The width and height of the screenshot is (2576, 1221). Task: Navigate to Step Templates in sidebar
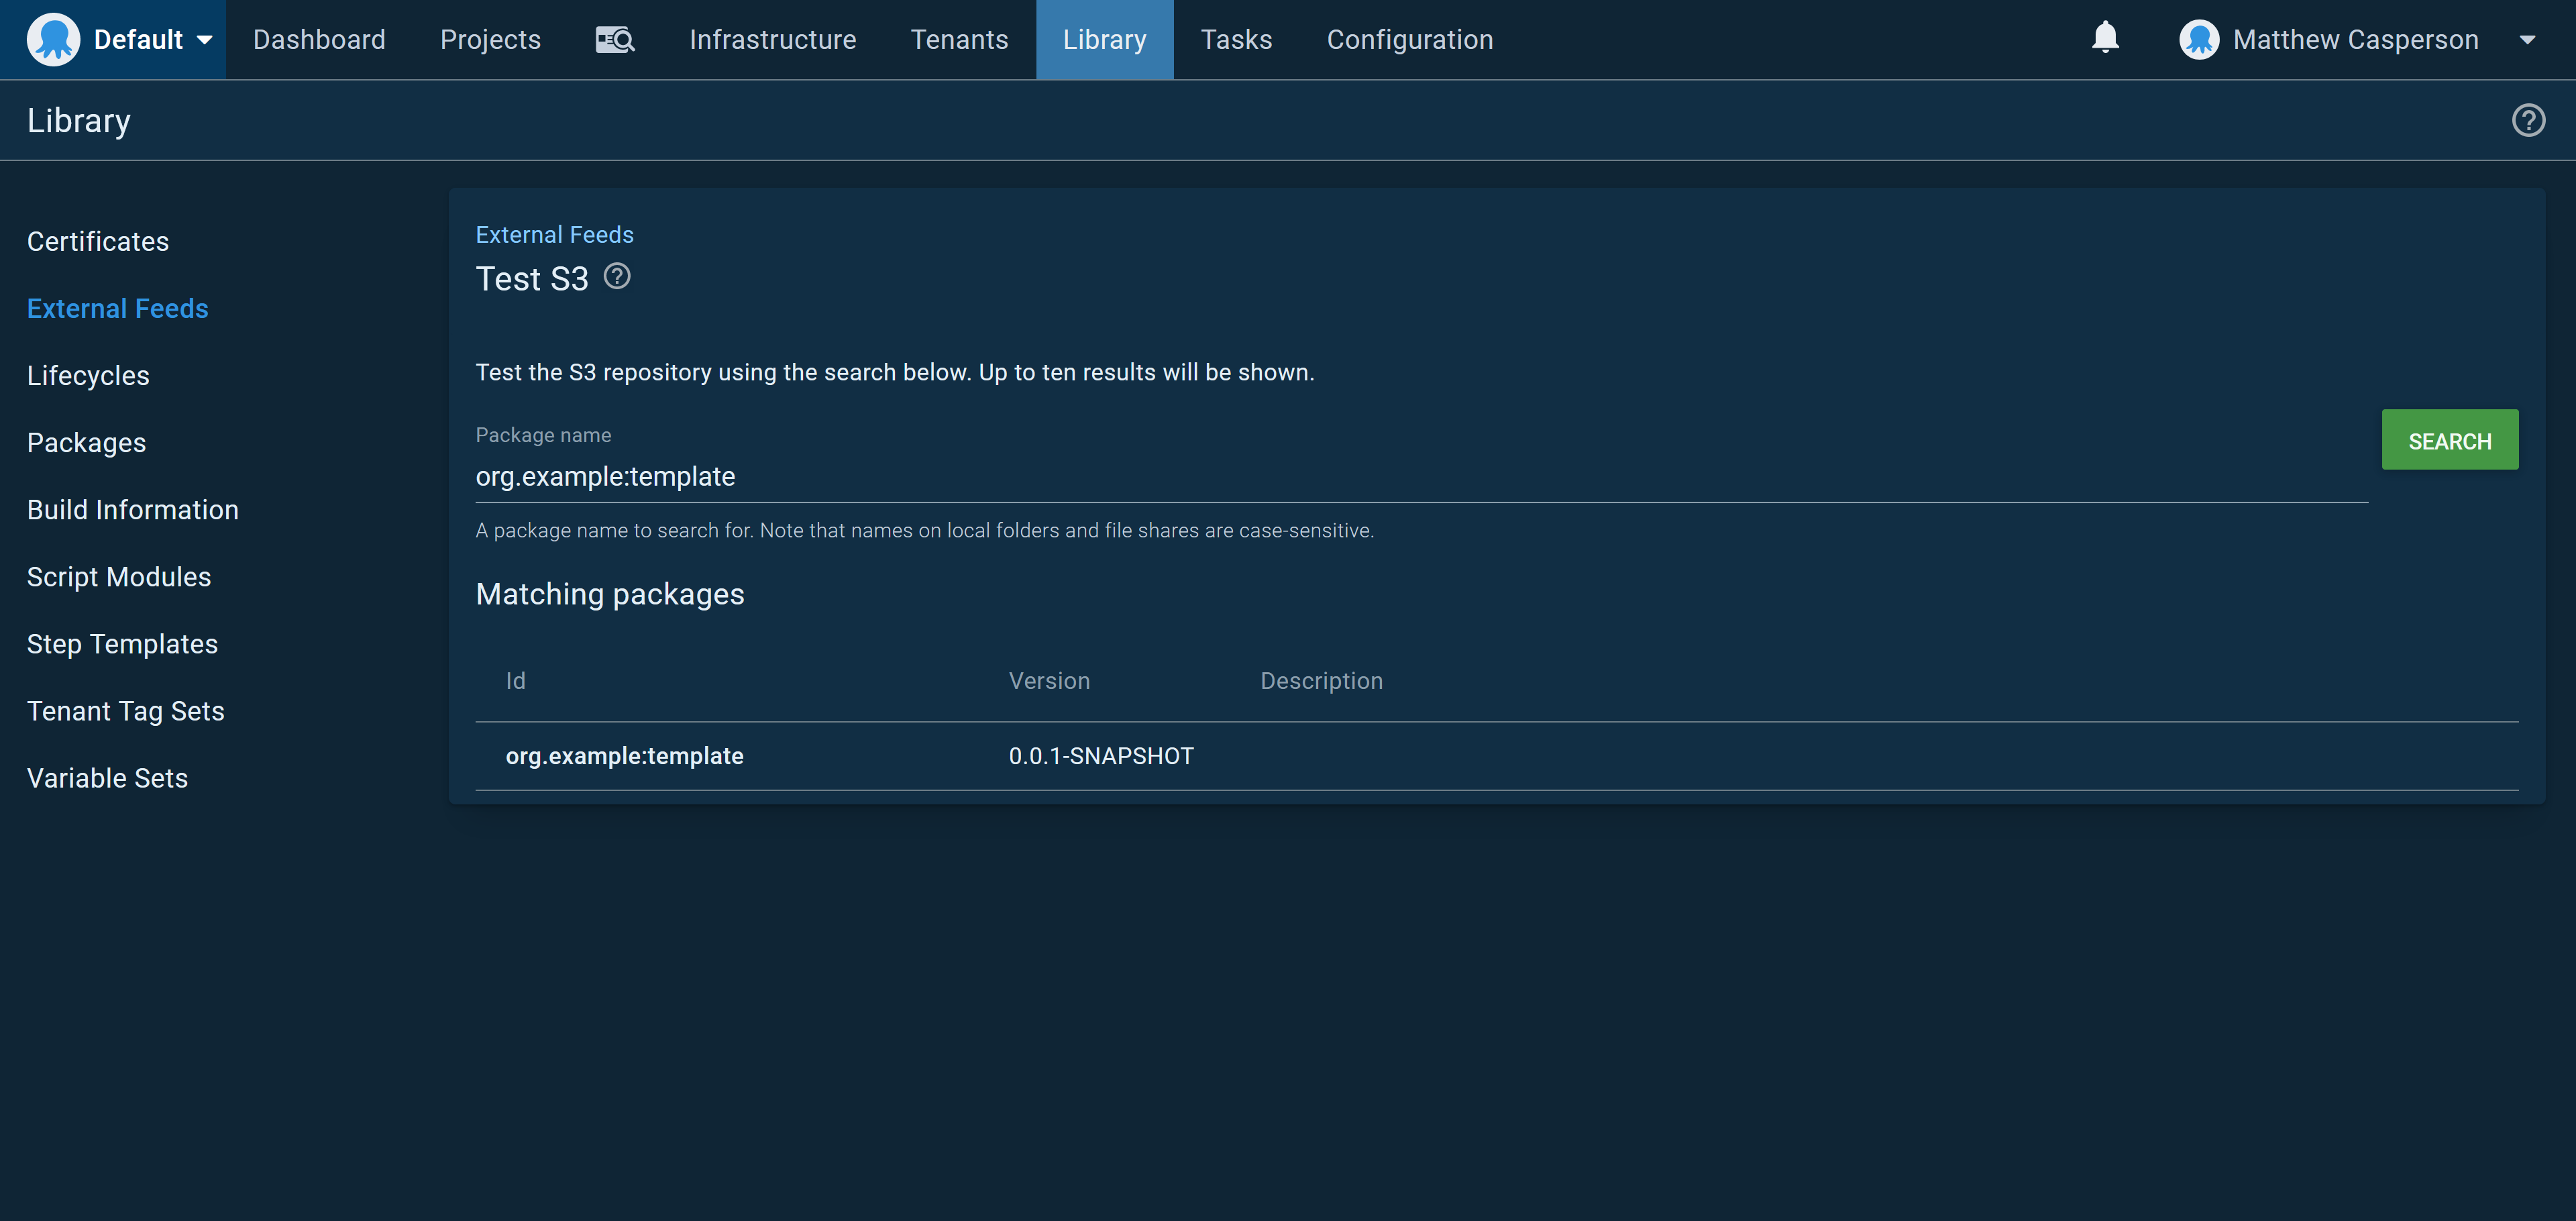(122, 644)
